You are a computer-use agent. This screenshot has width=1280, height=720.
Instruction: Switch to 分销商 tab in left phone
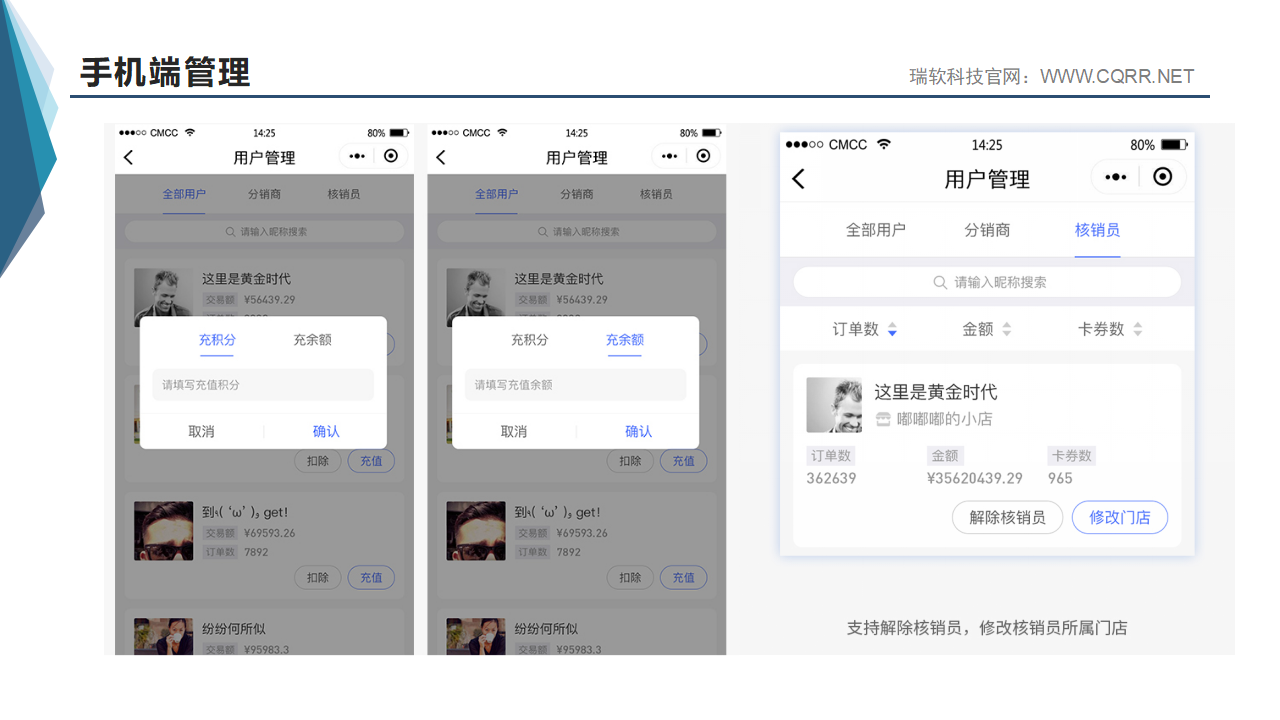(265, 194)
